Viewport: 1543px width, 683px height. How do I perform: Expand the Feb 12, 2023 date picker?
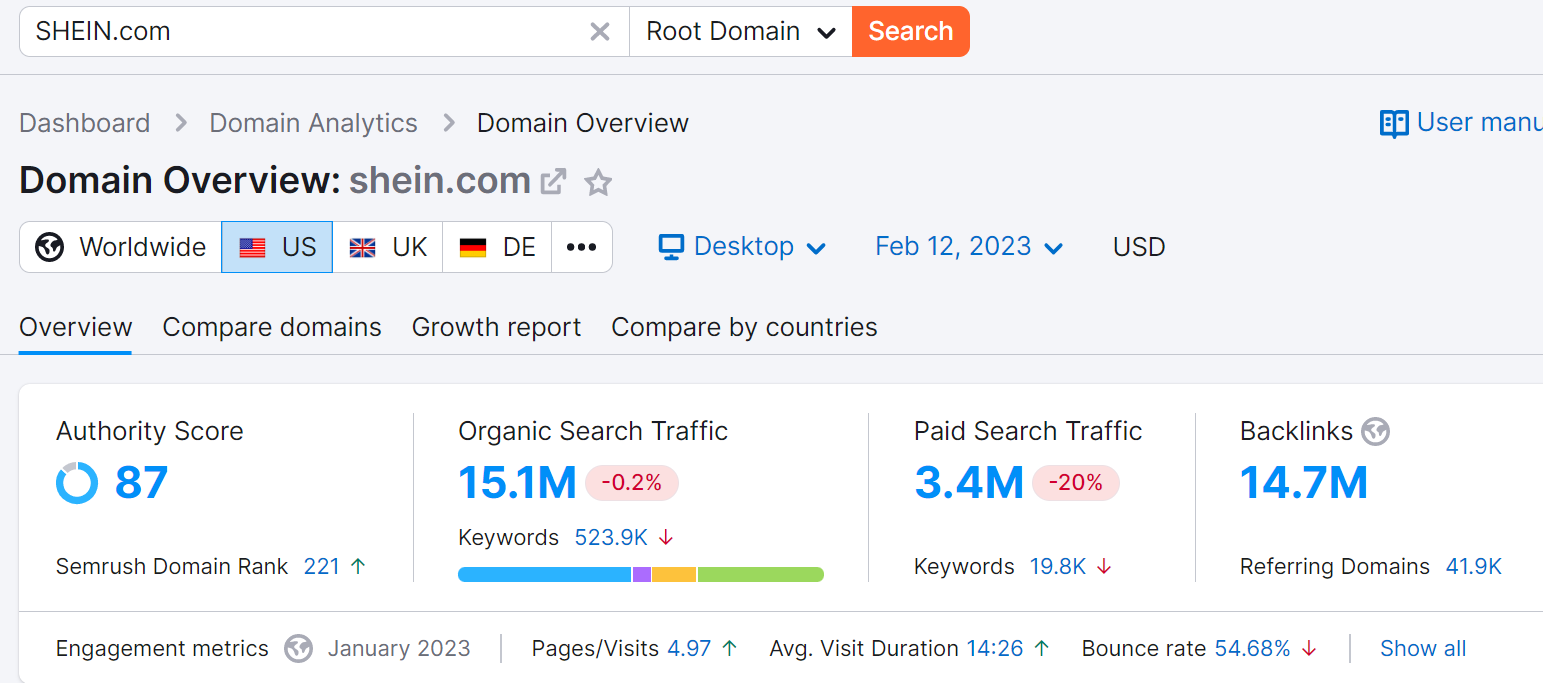[x=968, y=247]
